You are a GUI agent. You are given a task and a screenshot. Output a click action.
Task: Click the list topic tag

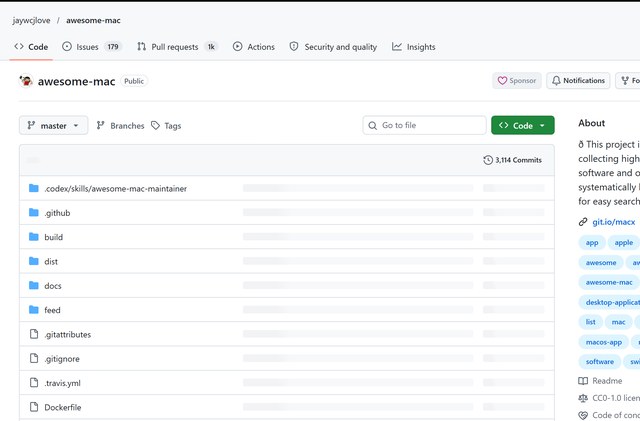pos(590,322)
